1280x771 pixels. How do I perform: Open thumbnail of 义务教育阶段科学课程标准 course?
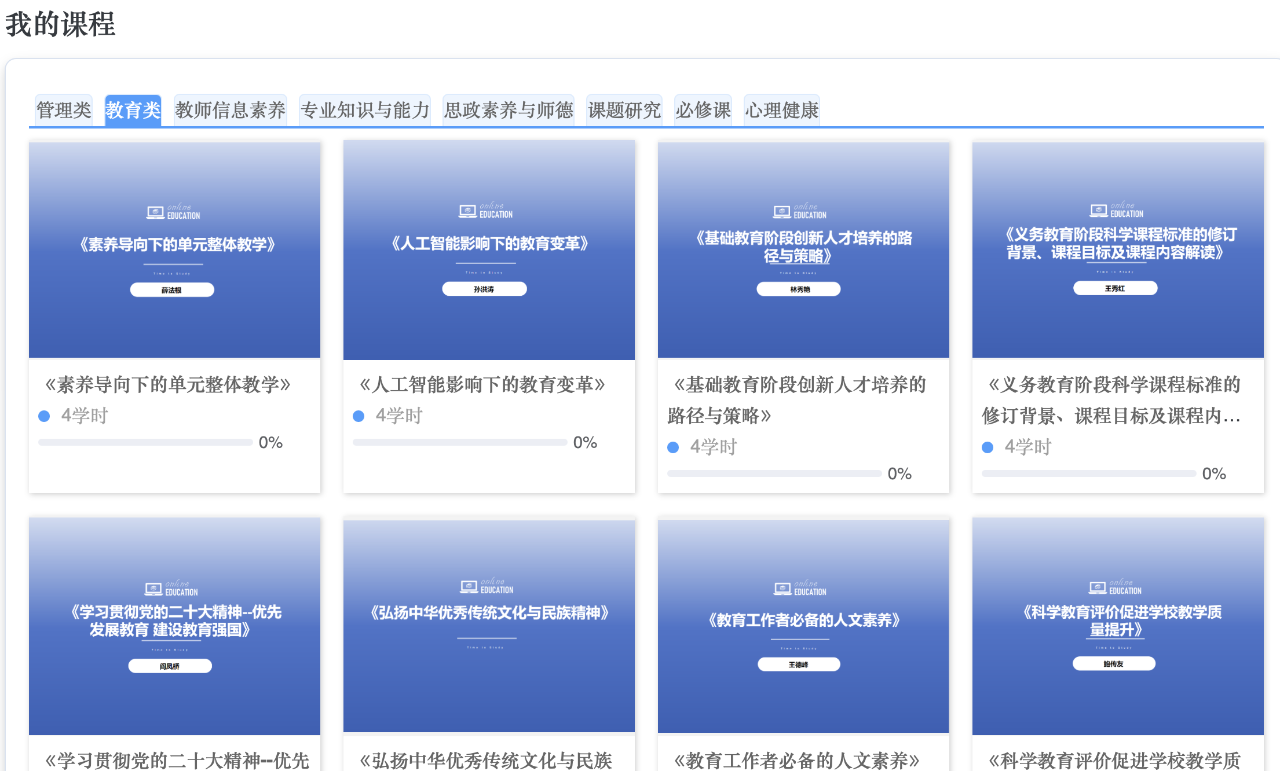[x=1118, y=250]
